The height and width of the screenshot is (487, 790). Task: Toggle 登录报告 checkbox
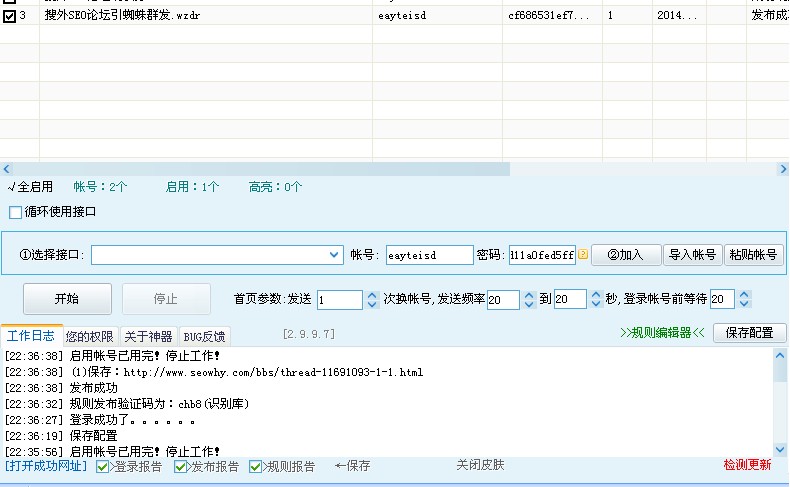click(102, 467)
